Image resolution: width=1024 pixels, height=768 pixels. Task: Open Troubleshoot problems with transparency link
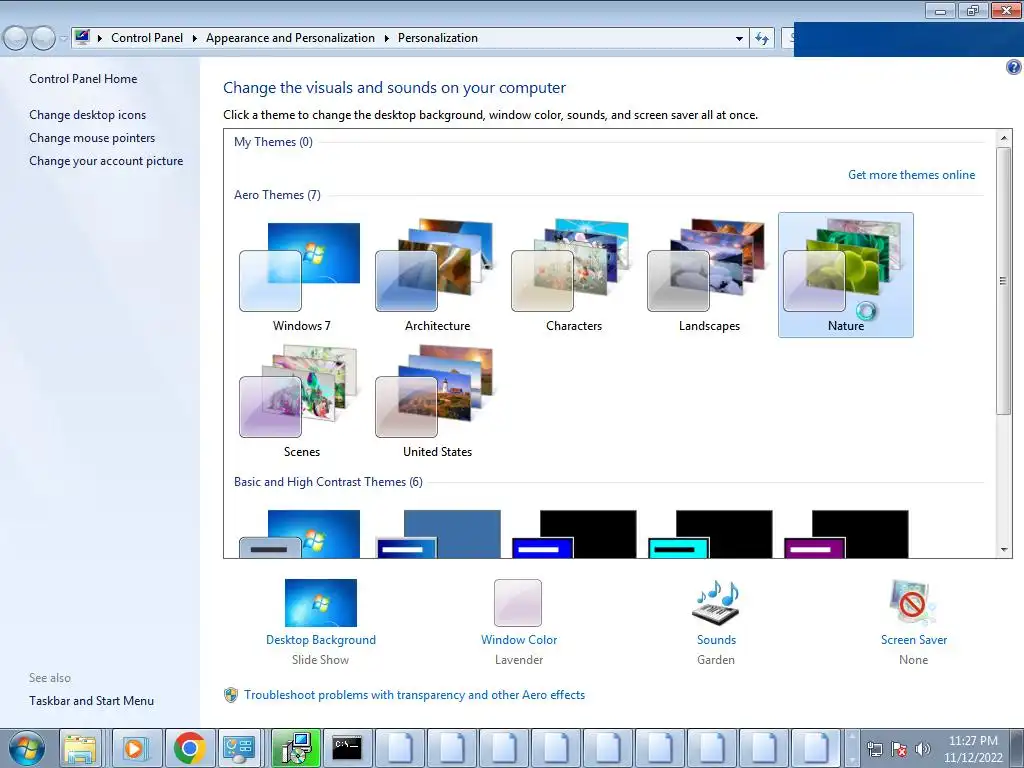click(x=414, y=695)
